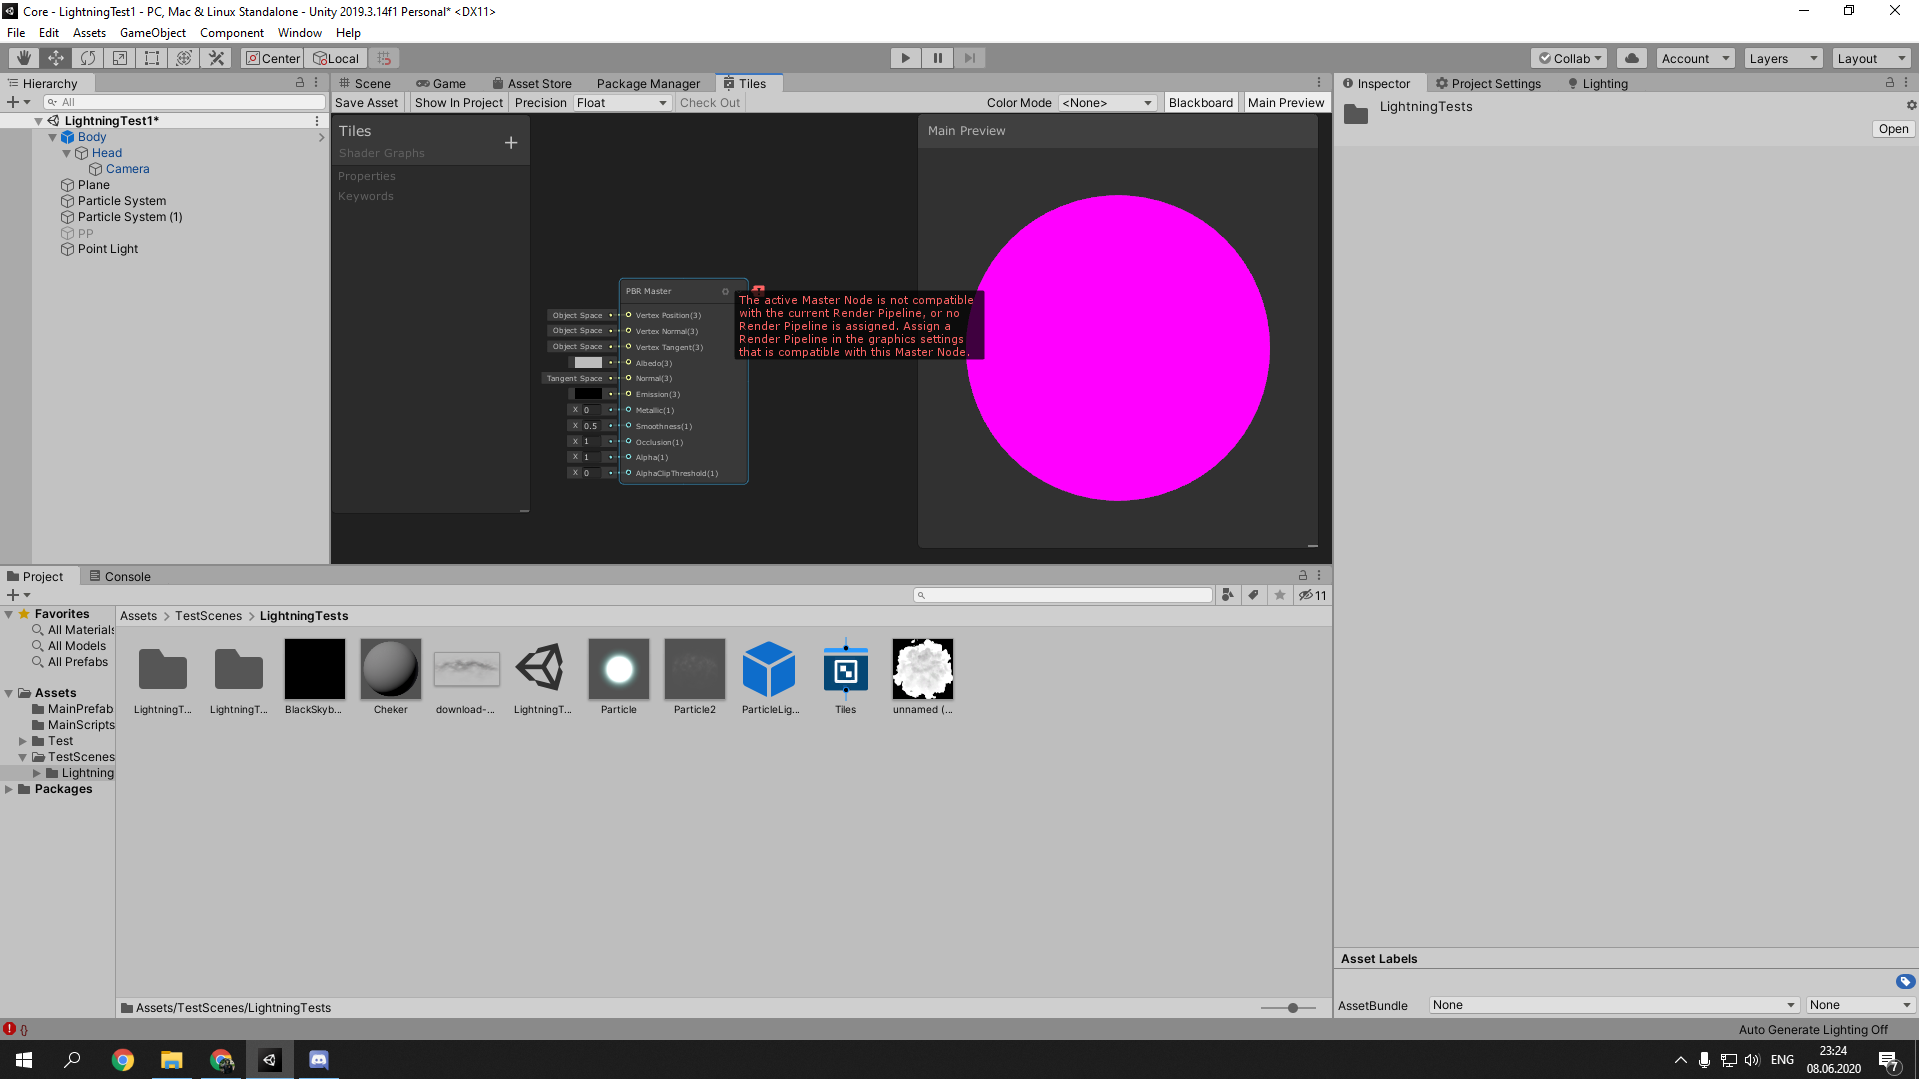Open Windows Start menu
Image resolution: width=1919 pixels, height=1079 pixels.
click(x=24, y=1060)
